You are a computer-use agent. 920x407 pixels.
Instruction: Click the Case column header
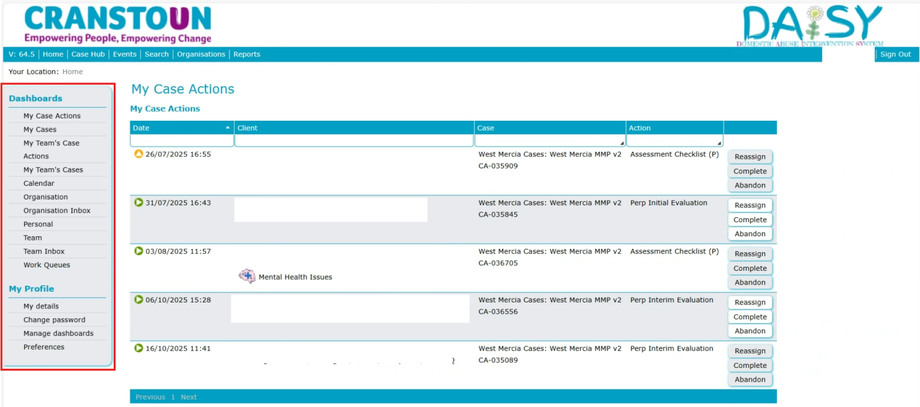point(550,128)
